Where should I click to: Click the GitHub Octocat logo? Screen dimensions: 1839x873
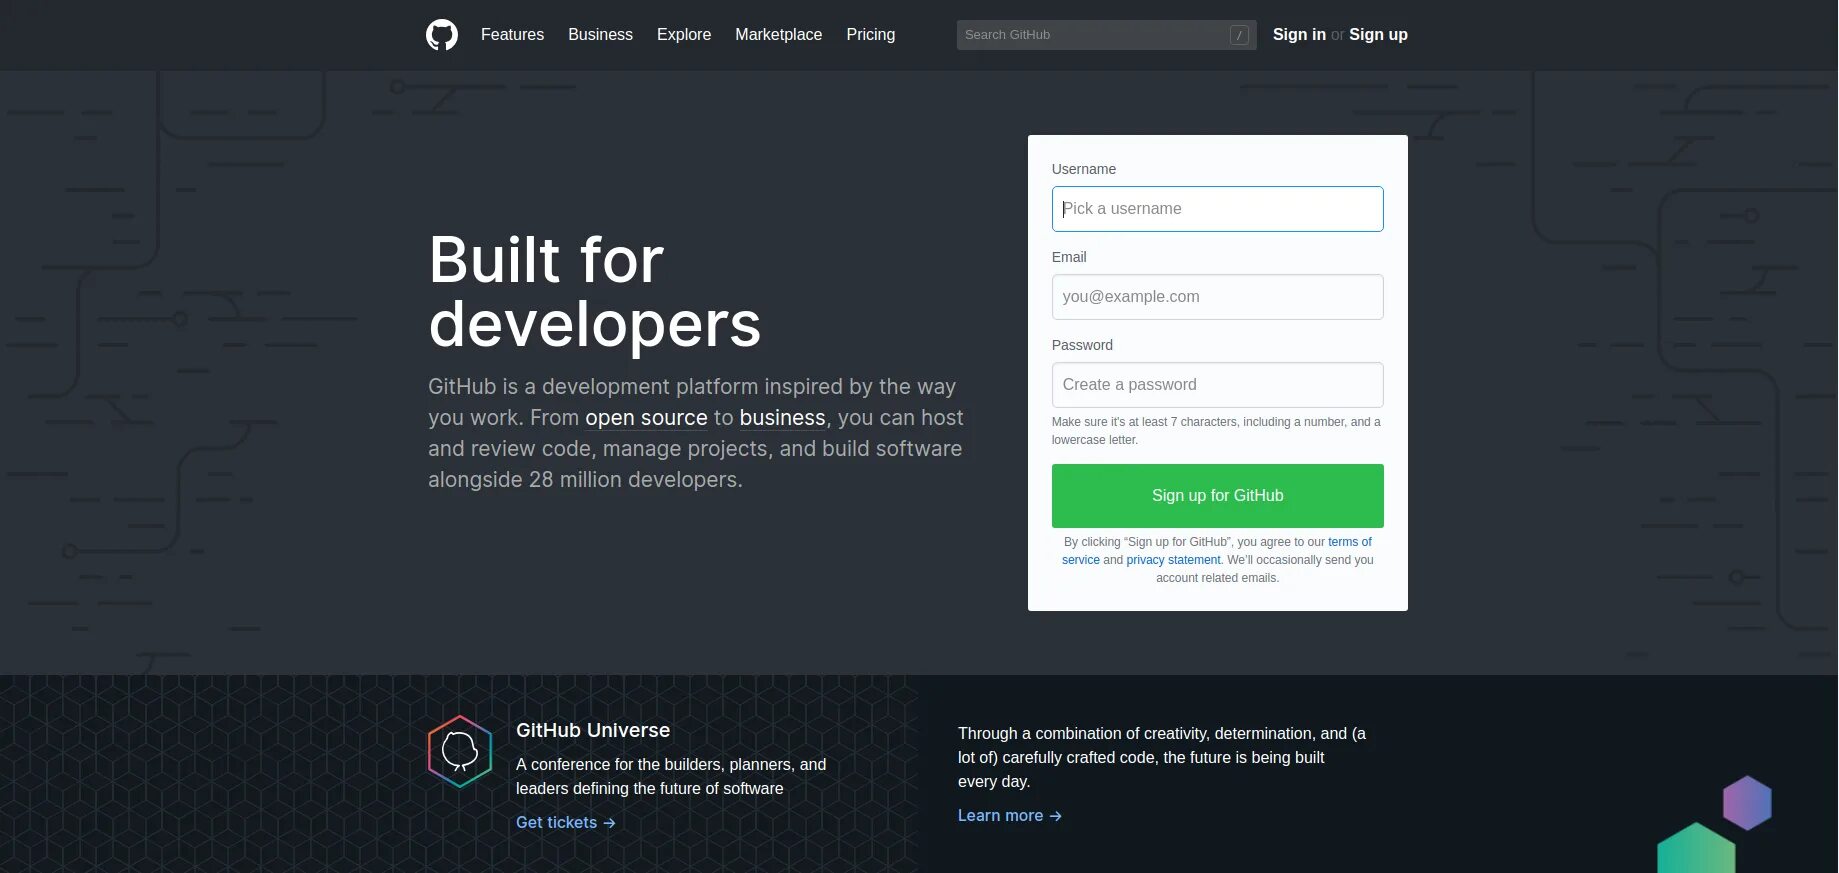click(442, 35)
